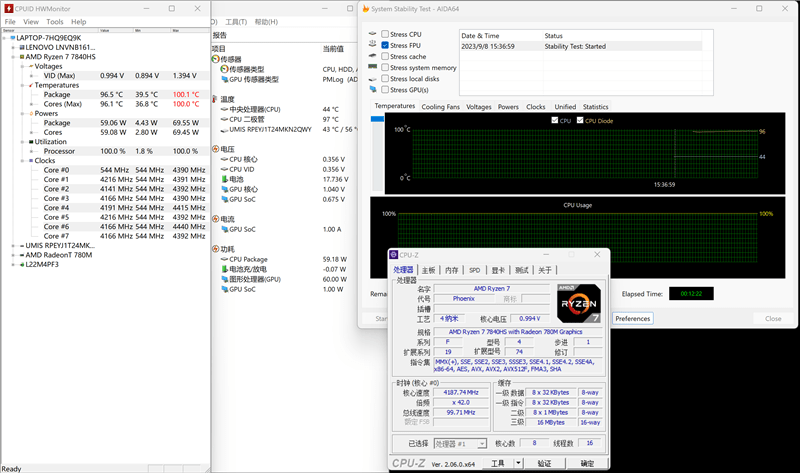Click the Powers flame icon in HWMonitor
The height and width of the screenshot is (473, 800).
pos(31,113)
